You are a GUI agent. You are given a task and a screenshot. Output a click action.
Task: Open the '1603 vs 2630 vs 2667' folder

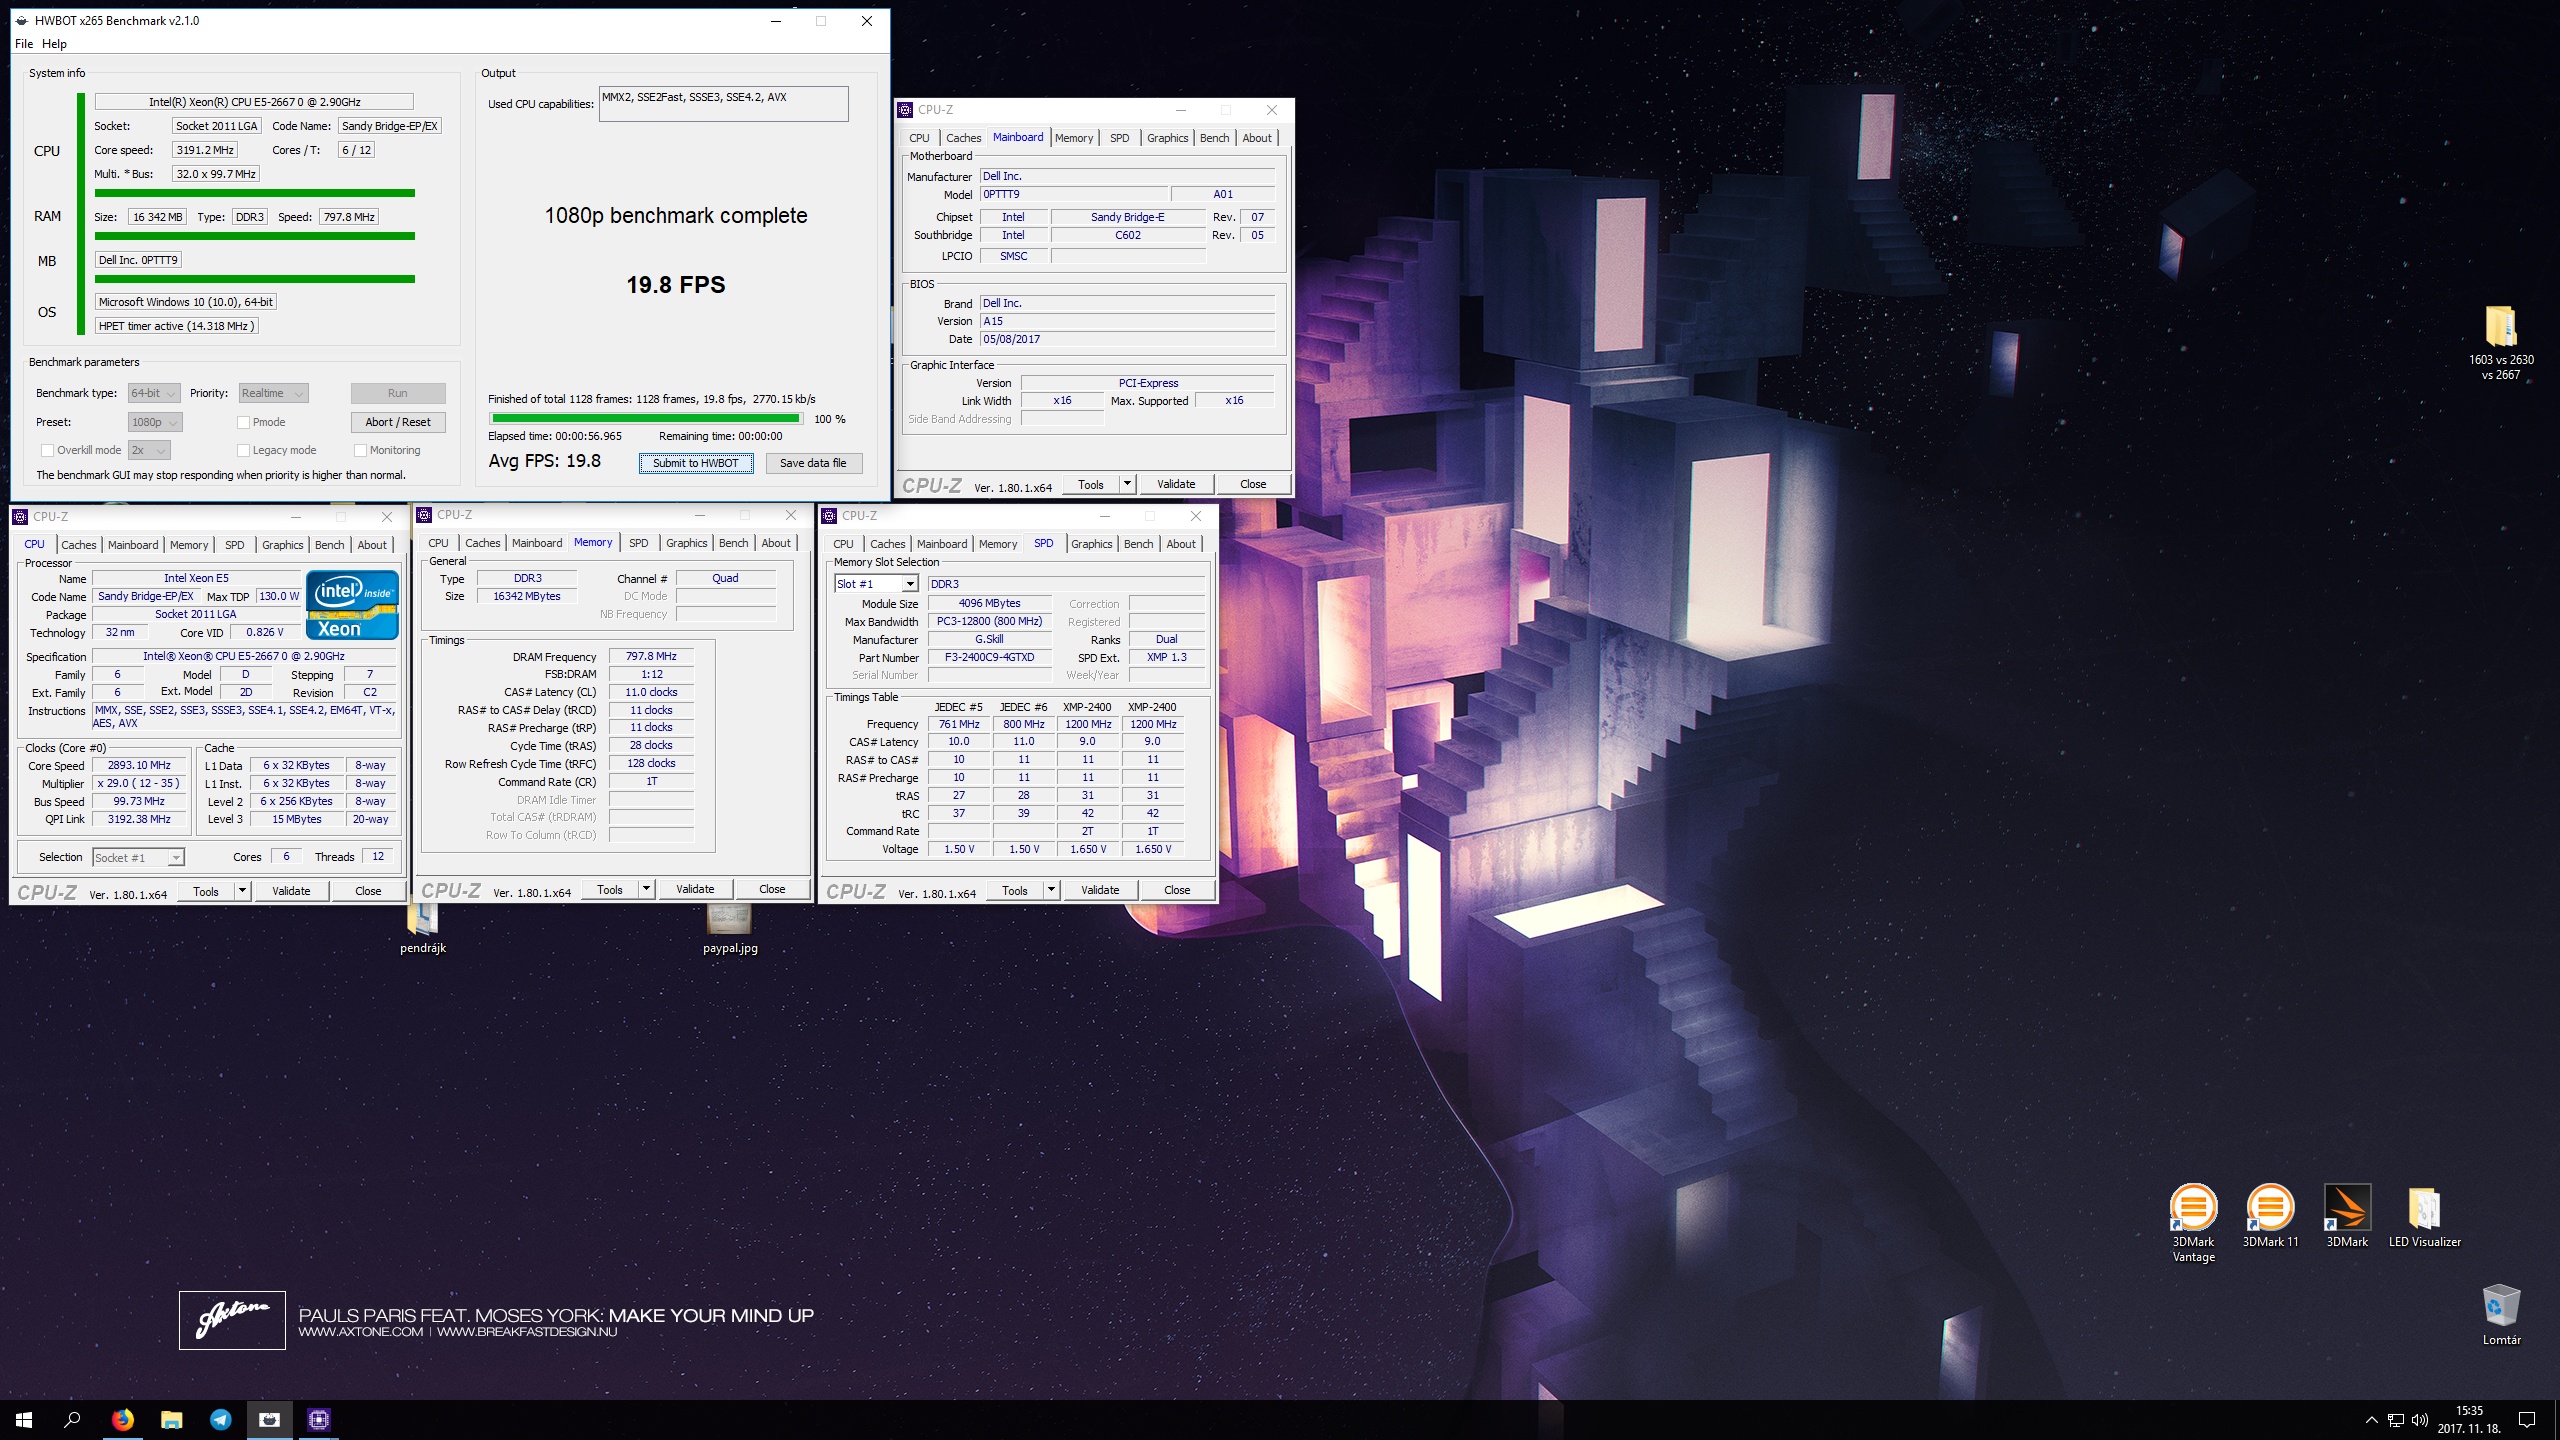2500,343
